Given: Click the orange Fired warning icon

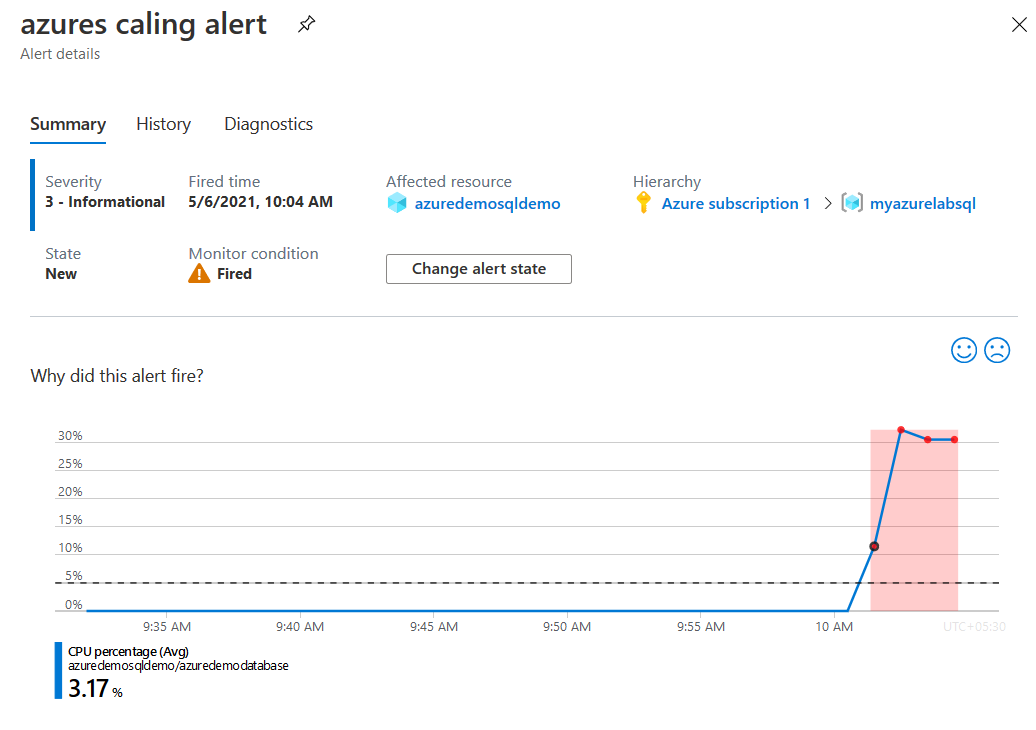Looking at the screenshot, I should pyautogui.click(x=199, y=274).
